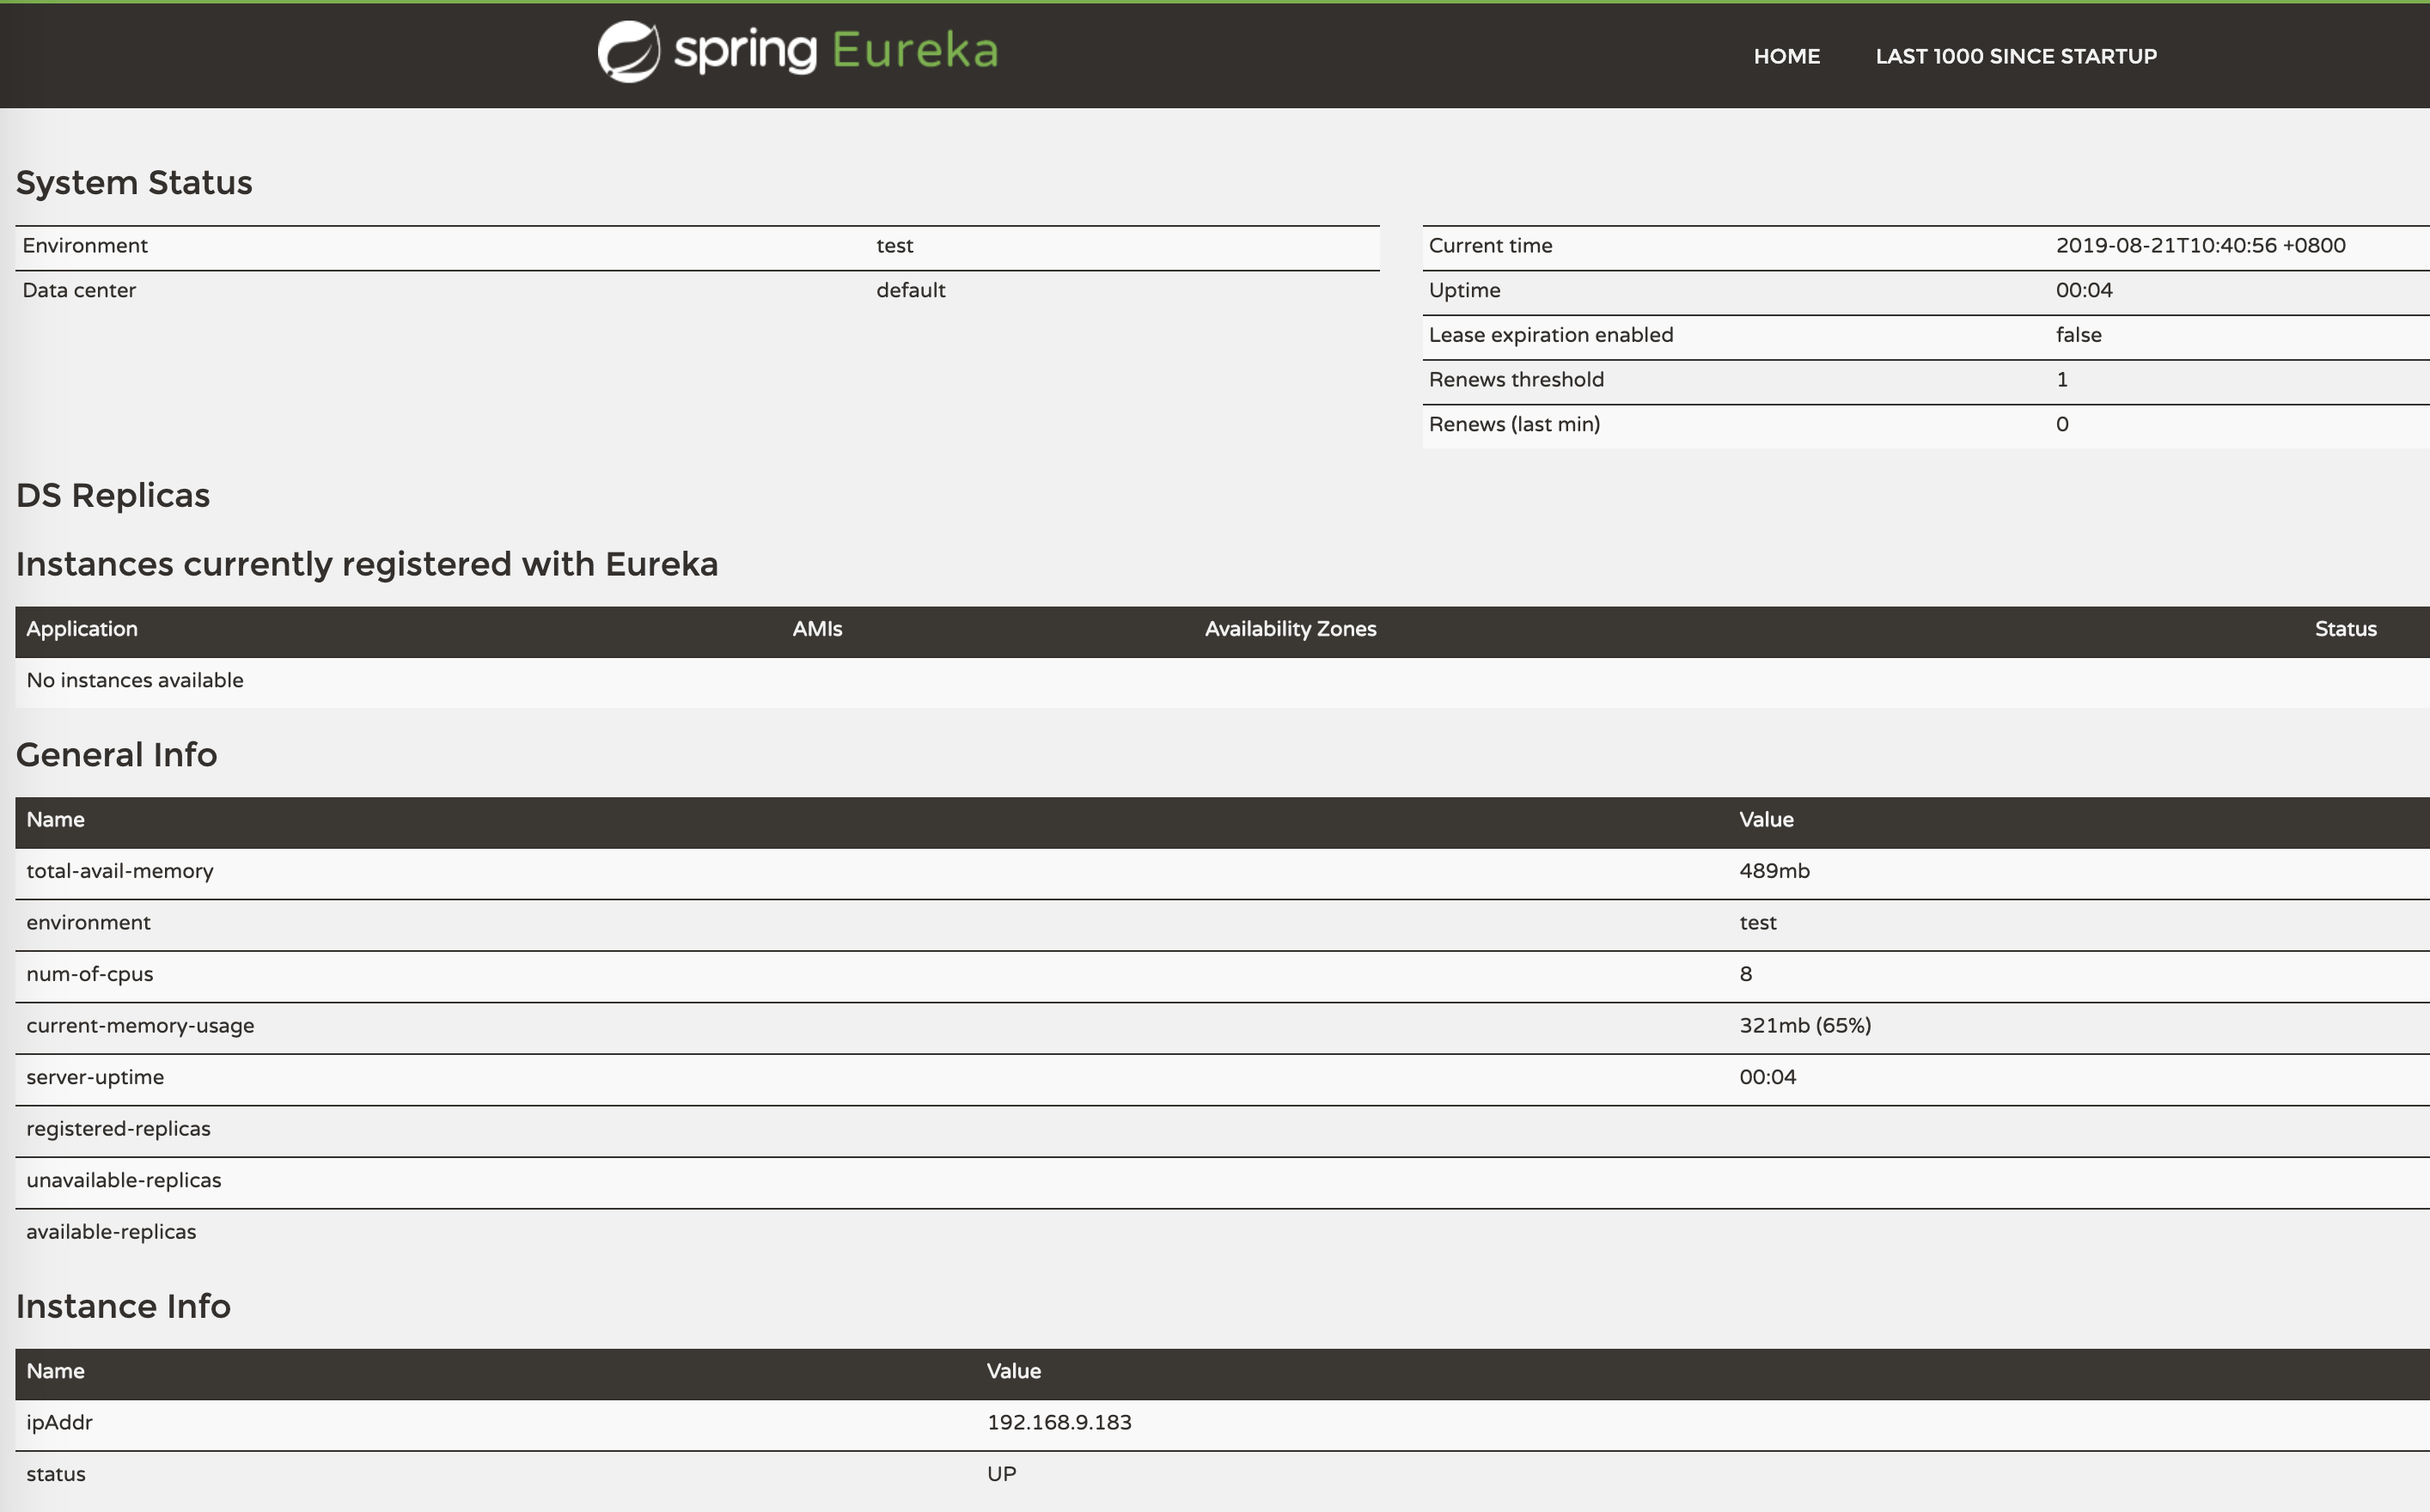The image size is (2430, 1512).
Task: Open the HOME navigation link
Action: pyautogui.click(x=1786, y=56)
